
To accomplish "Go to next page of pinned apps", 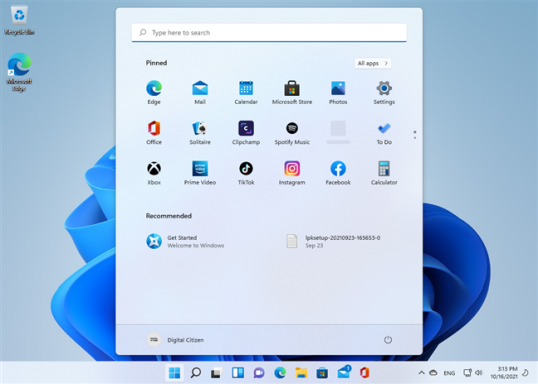I will click(x=415, y=138).
